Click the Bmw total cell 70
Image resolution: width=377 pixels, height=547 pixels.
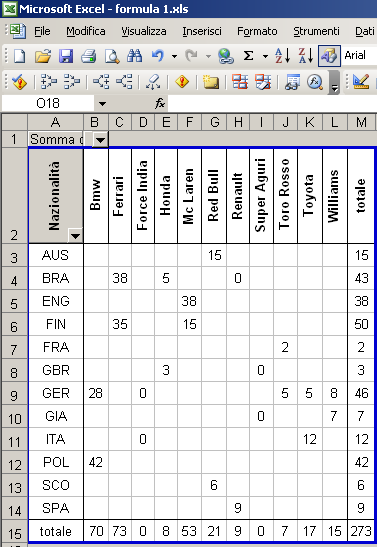click(x=96, y=531)
